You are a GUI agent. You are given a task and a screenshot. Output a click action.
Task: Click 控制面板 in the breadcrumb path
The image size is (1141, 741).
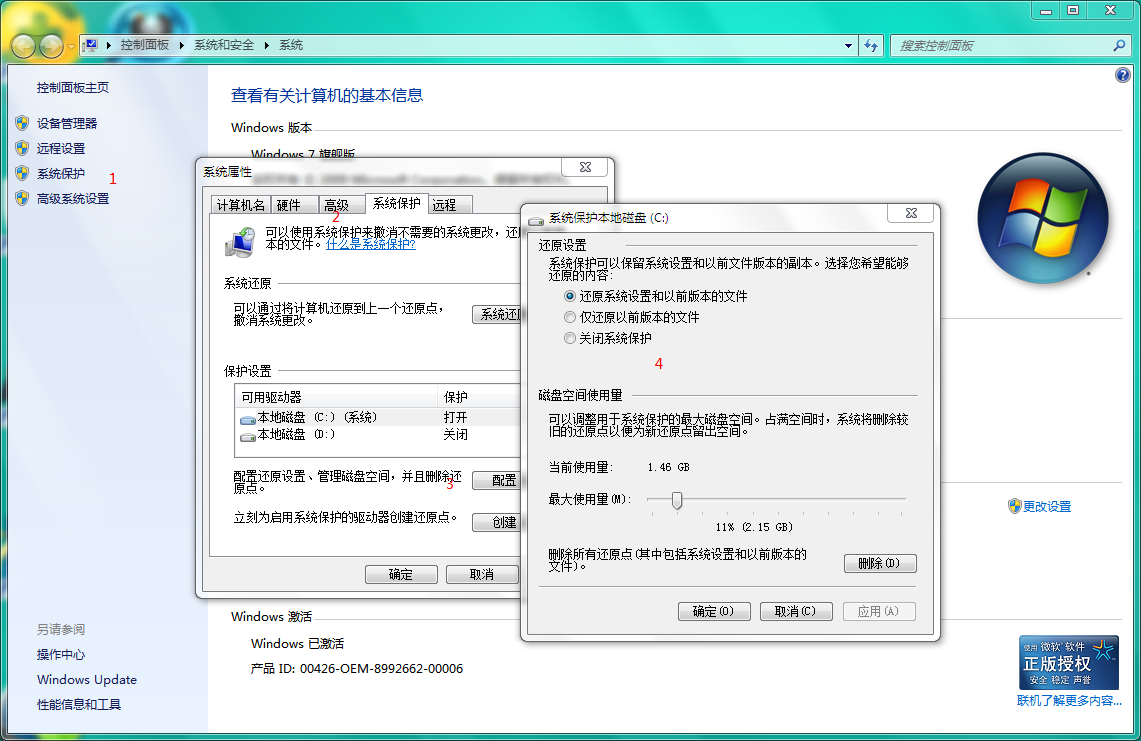click(144, 45)
